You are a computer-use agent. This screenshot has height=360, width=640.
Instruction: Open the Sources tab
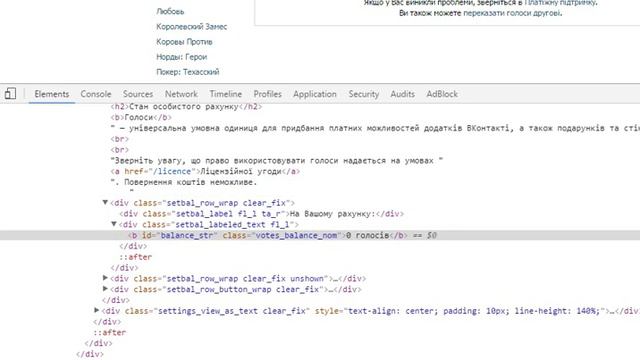[138, 94]
